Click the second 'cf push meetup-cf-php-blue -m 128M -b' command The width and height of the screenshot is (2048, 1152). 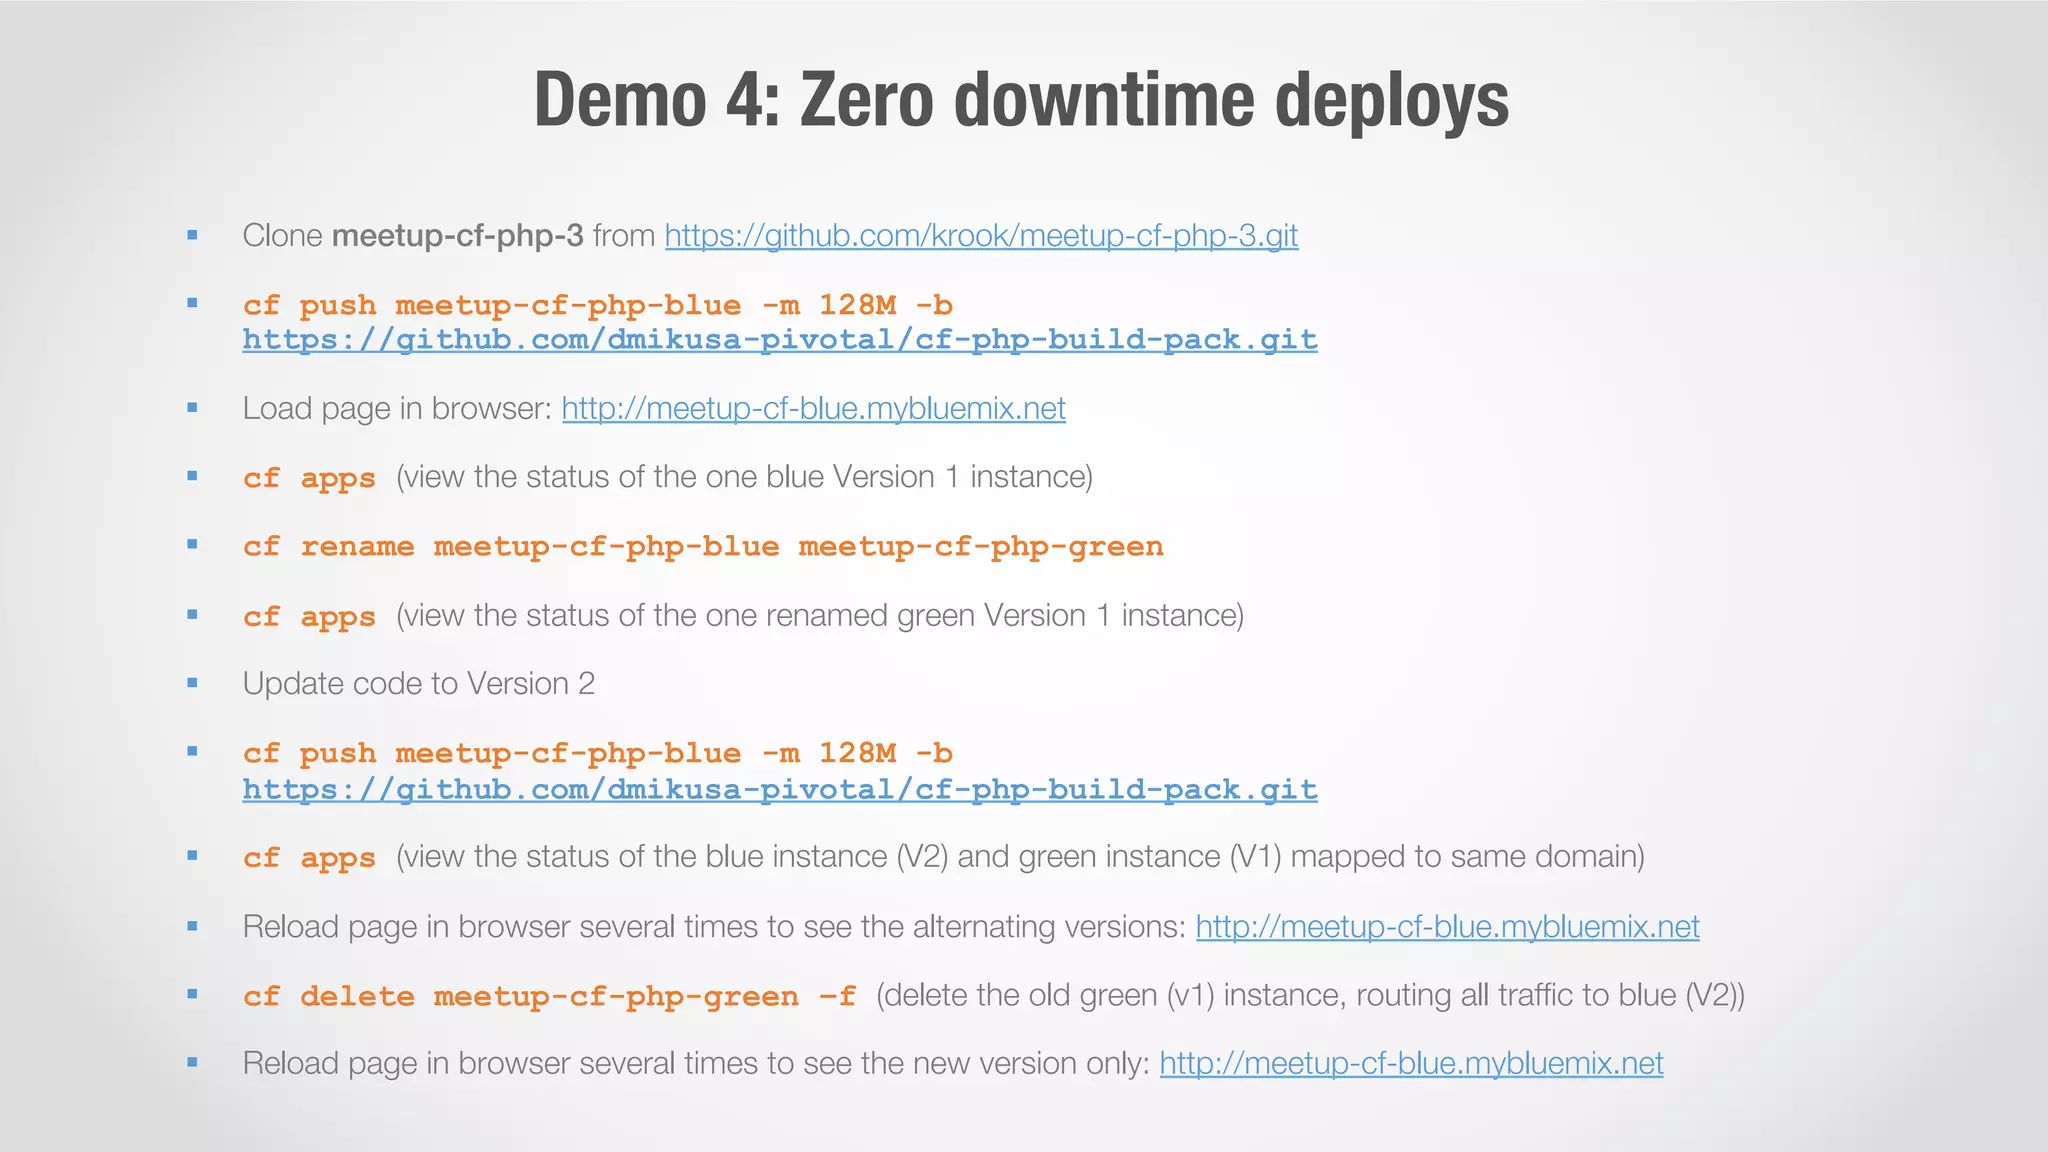click(x=598, y=752)
